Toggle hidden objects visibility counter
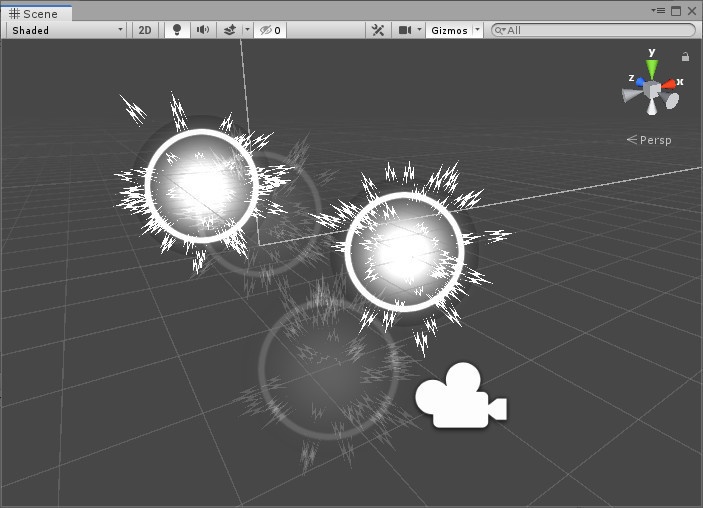 [x=270, y=30]
